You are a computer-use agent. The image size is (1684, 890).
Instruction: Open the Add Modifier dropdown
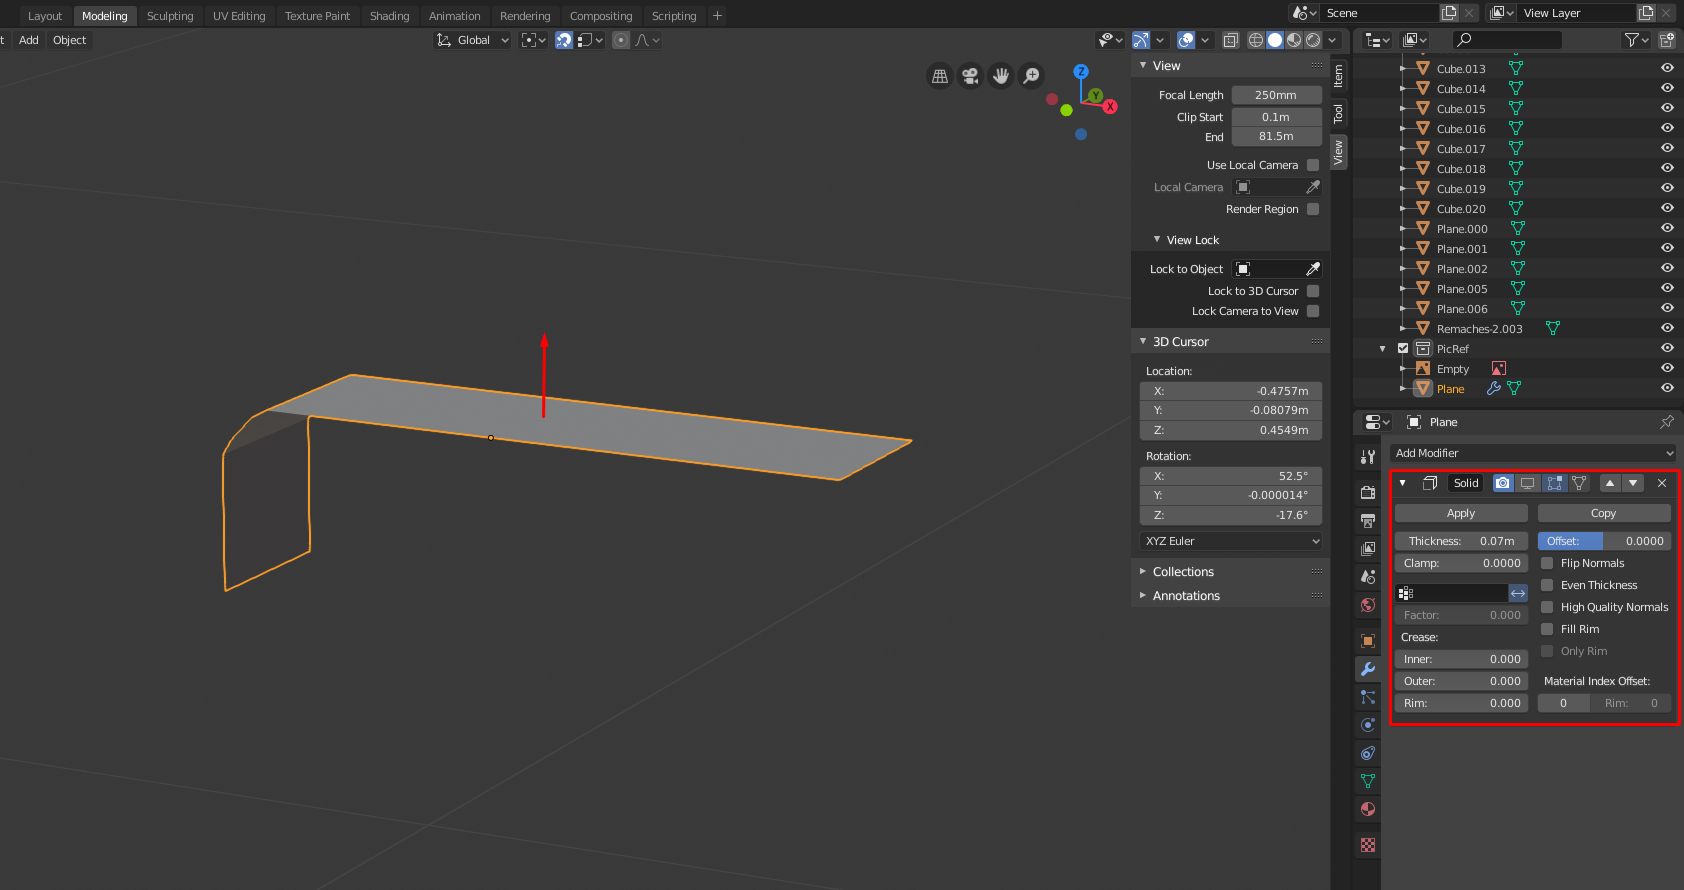pos(1533,453)
